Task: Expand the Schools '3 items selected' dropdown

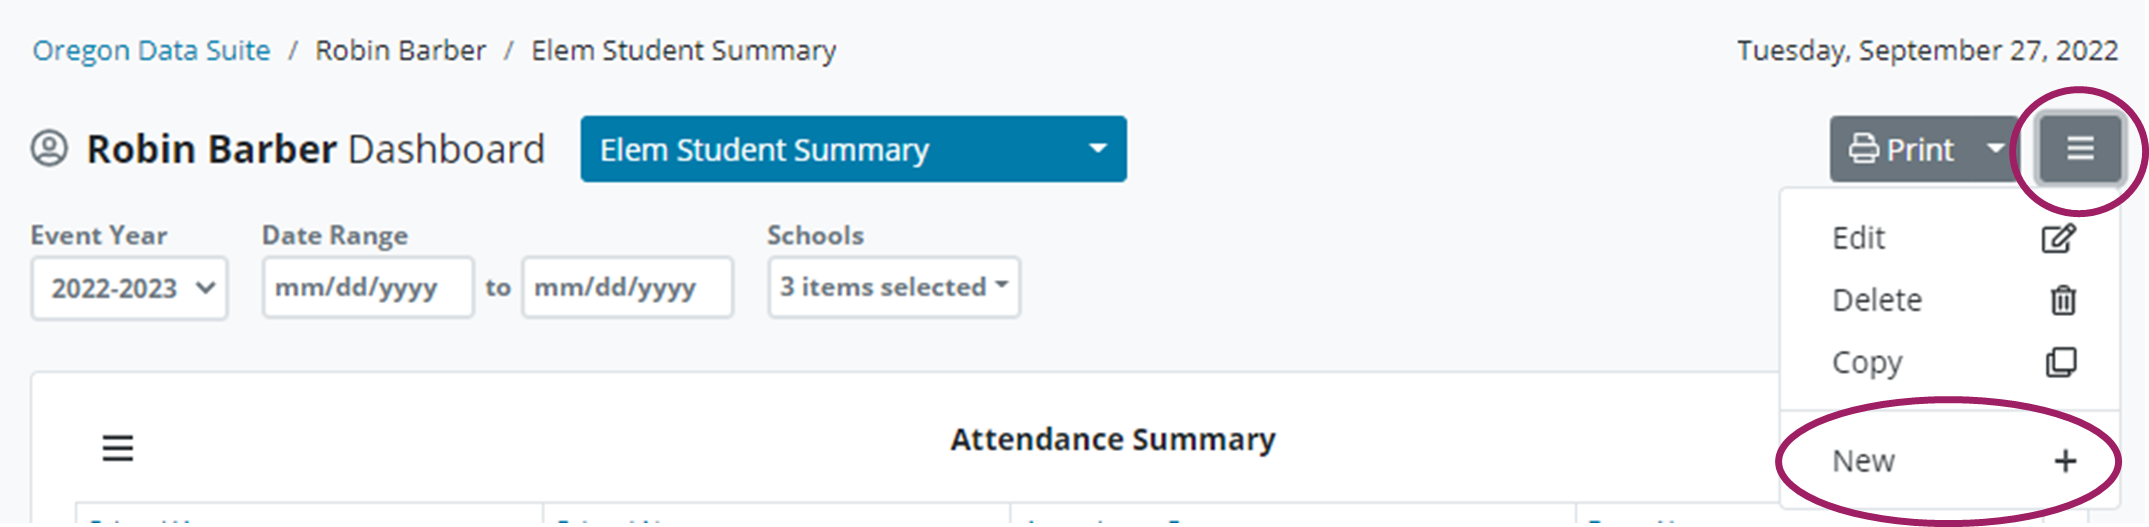Action: click(x=894, y=288)
